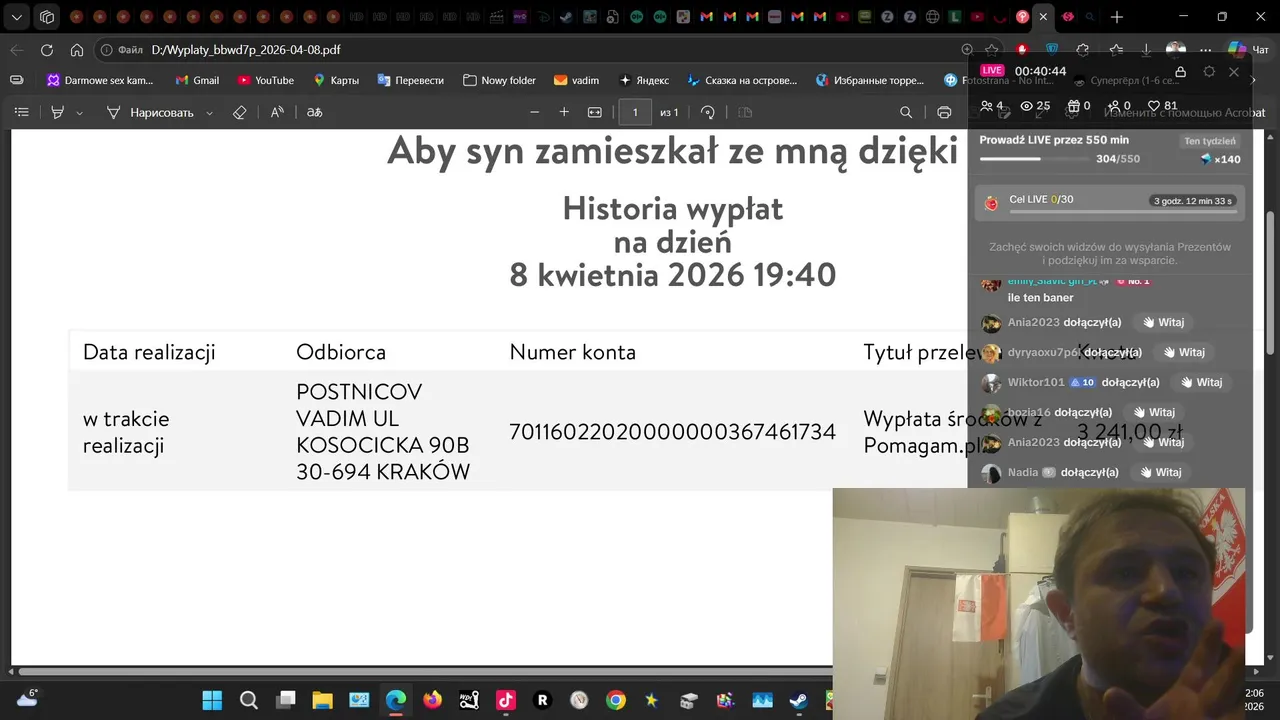Close the active PDF tab
Viewport: 1280px width, 720px height.
[1044, 17]
